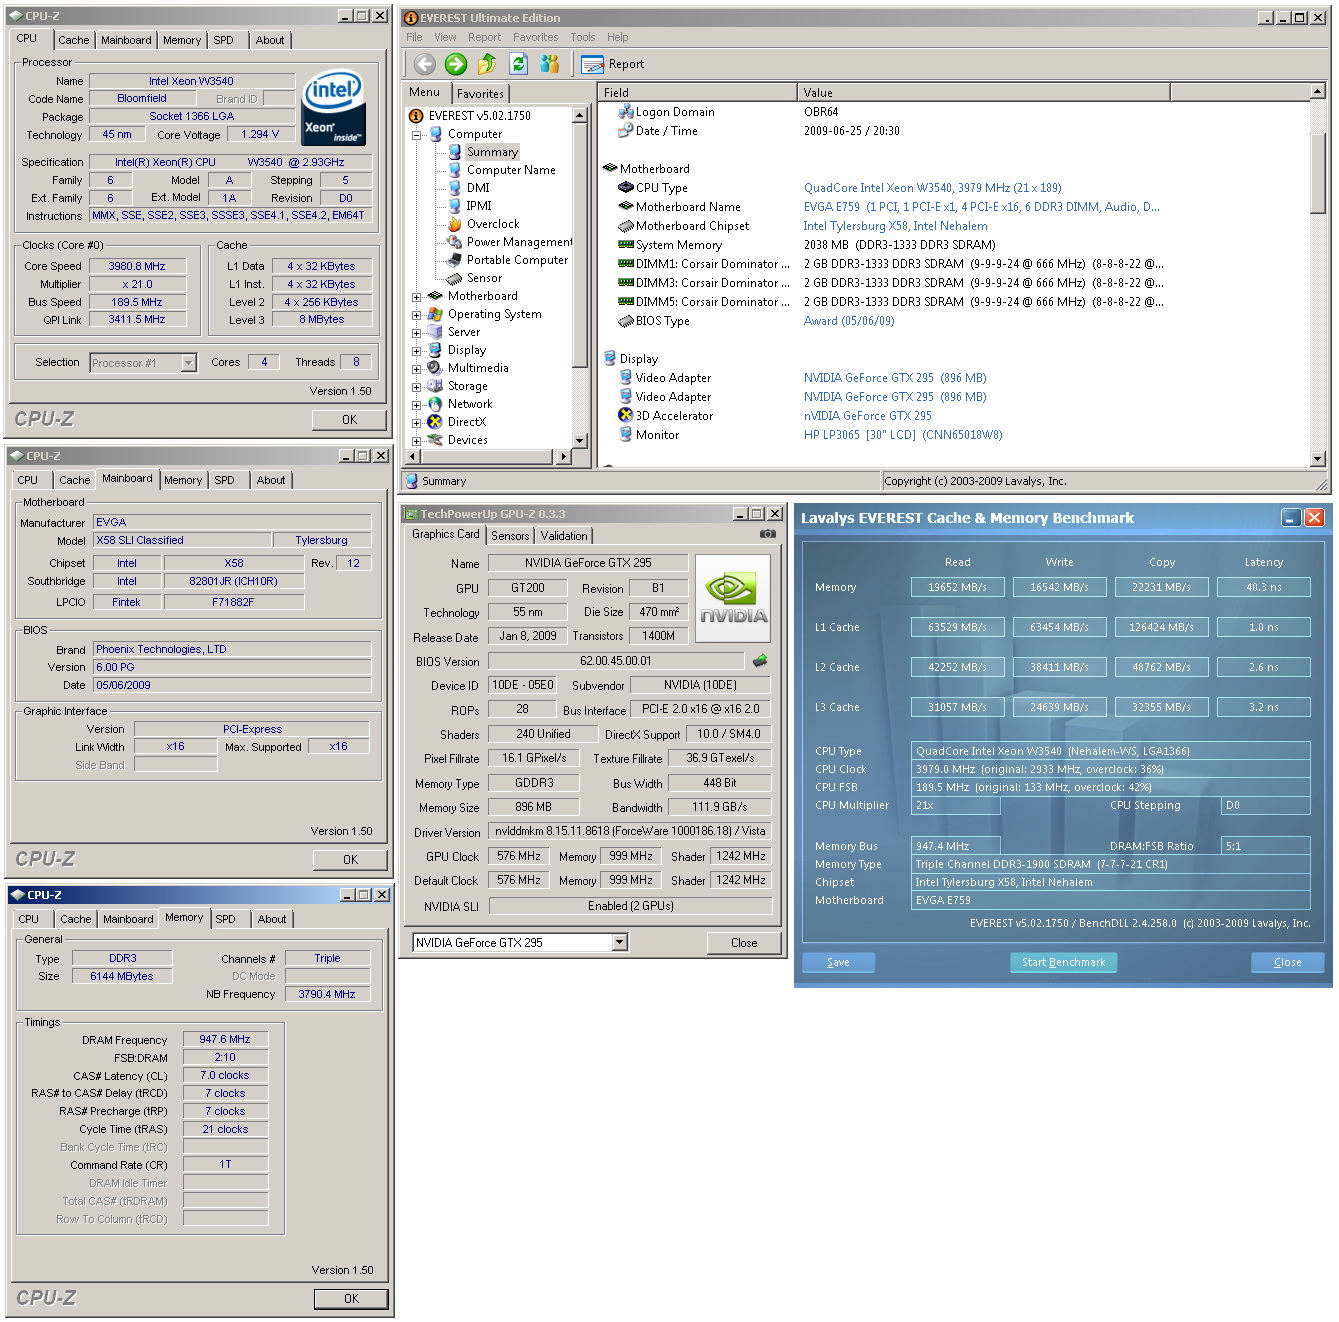Click the Value column header in EVEREST

(x=983, y=92)
